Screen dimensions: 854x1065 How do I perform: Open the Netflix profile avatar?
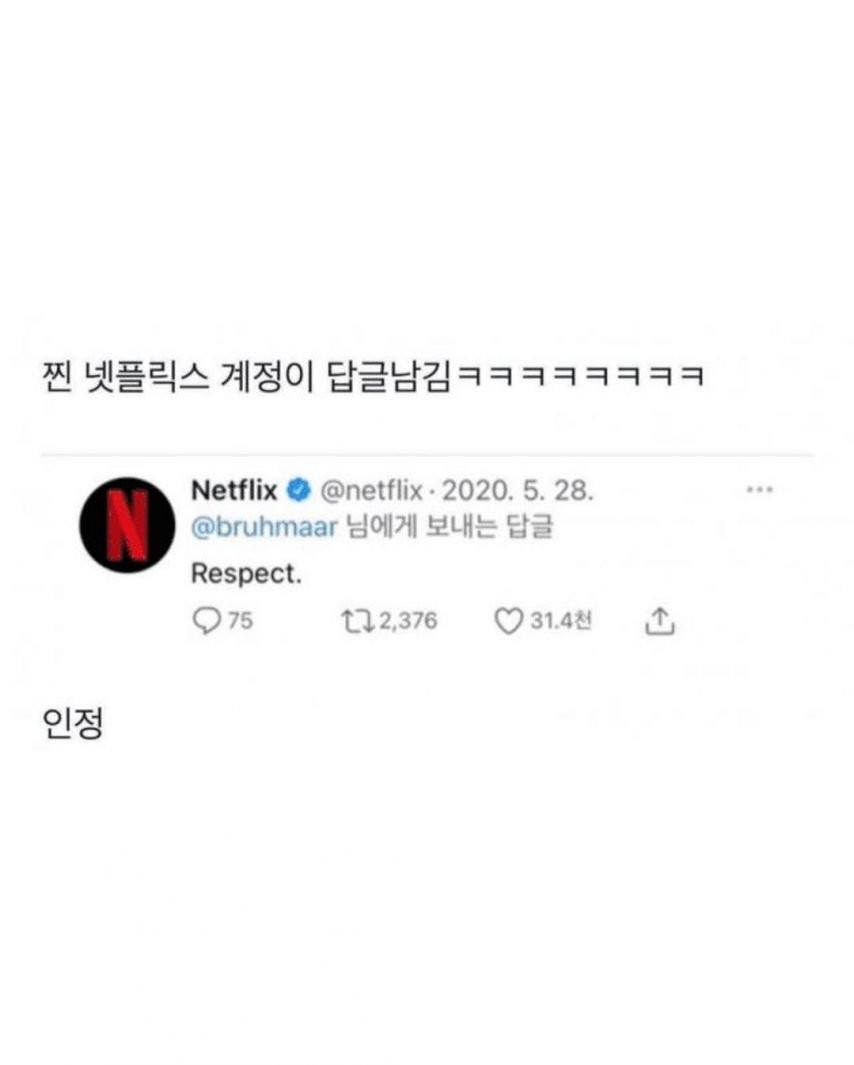(x=127, y=525)
